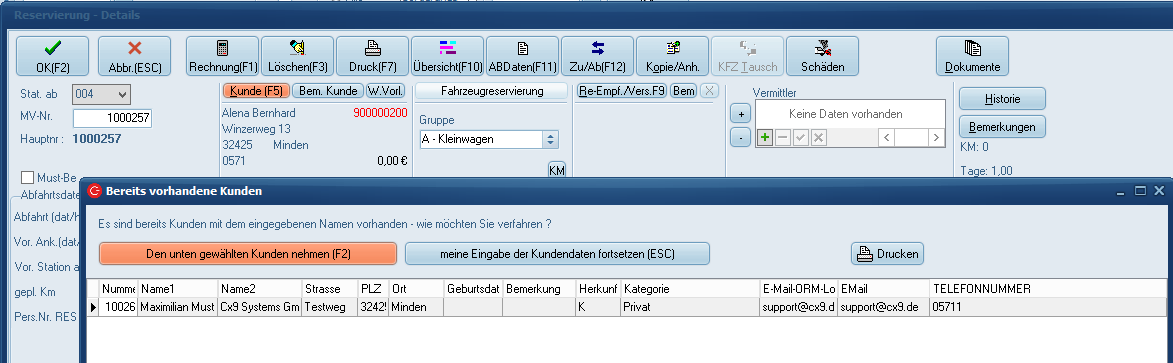Maximize the Bereits vorhandene Kunden dialog
This screenshot has width=1173, height=363.
tap(1140, 191)
